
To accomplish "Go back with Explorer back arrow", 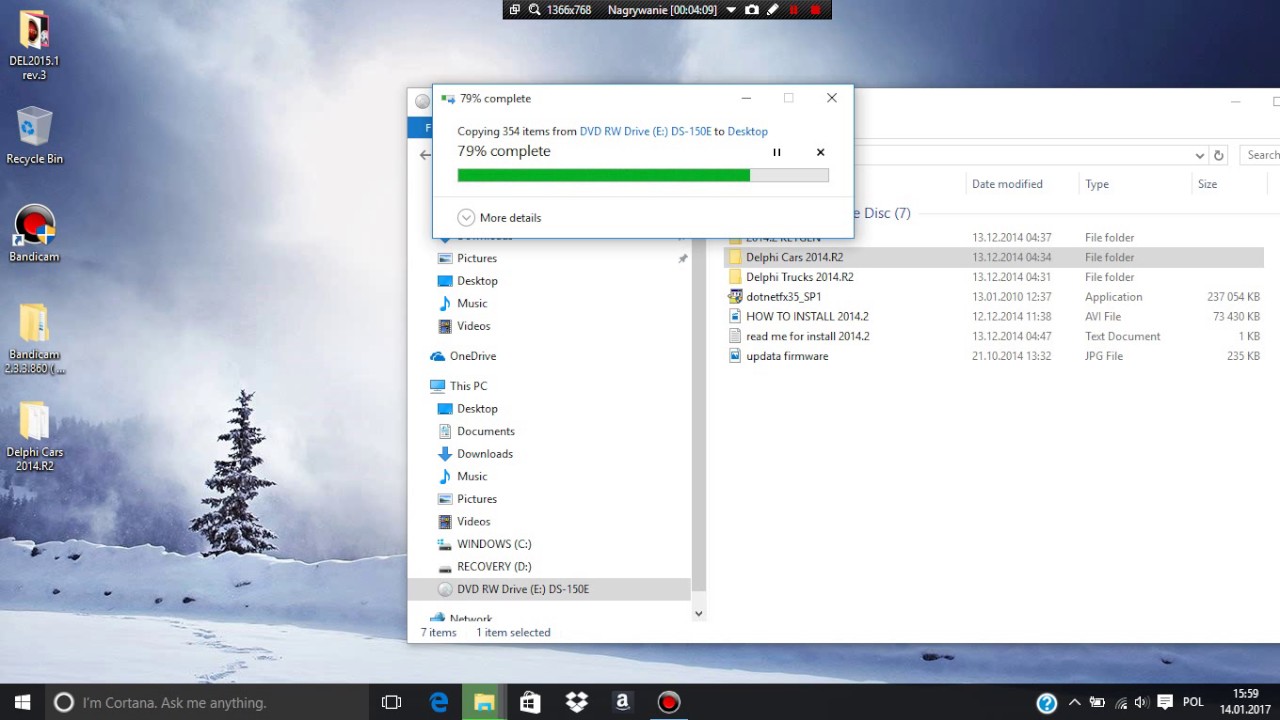I will click(425, 155).
